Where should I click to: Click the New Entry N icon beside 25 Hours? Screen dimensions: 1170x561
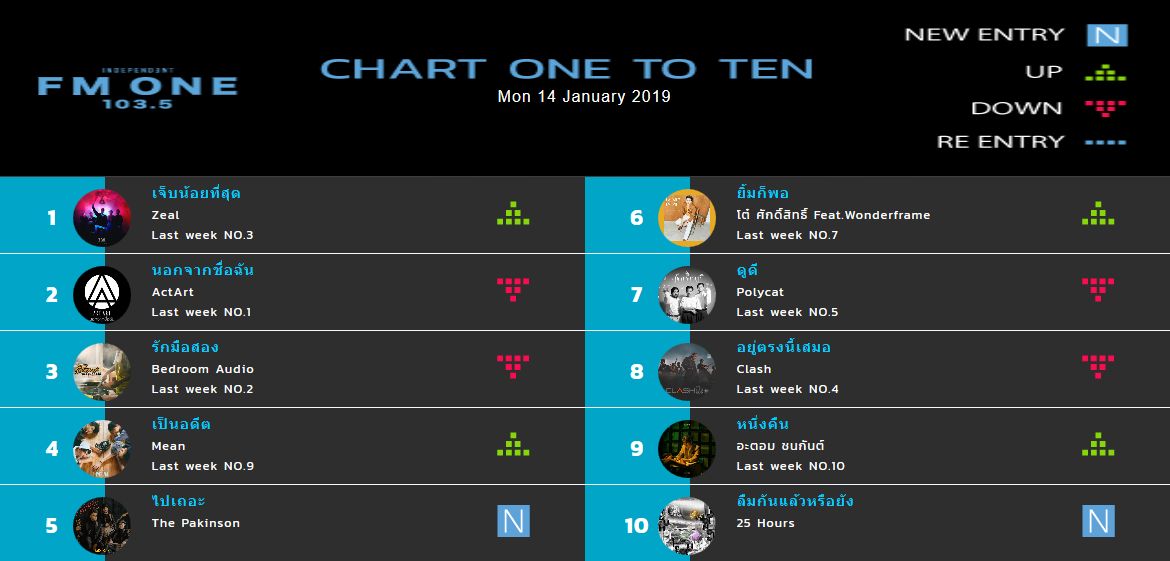(1098, 521)
